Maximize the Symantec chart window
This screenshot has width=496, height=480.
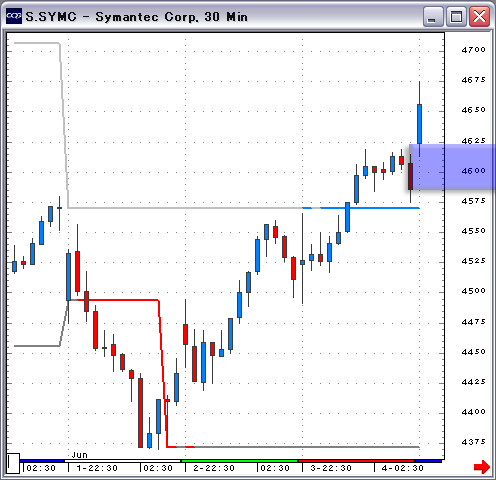(455, 16)
